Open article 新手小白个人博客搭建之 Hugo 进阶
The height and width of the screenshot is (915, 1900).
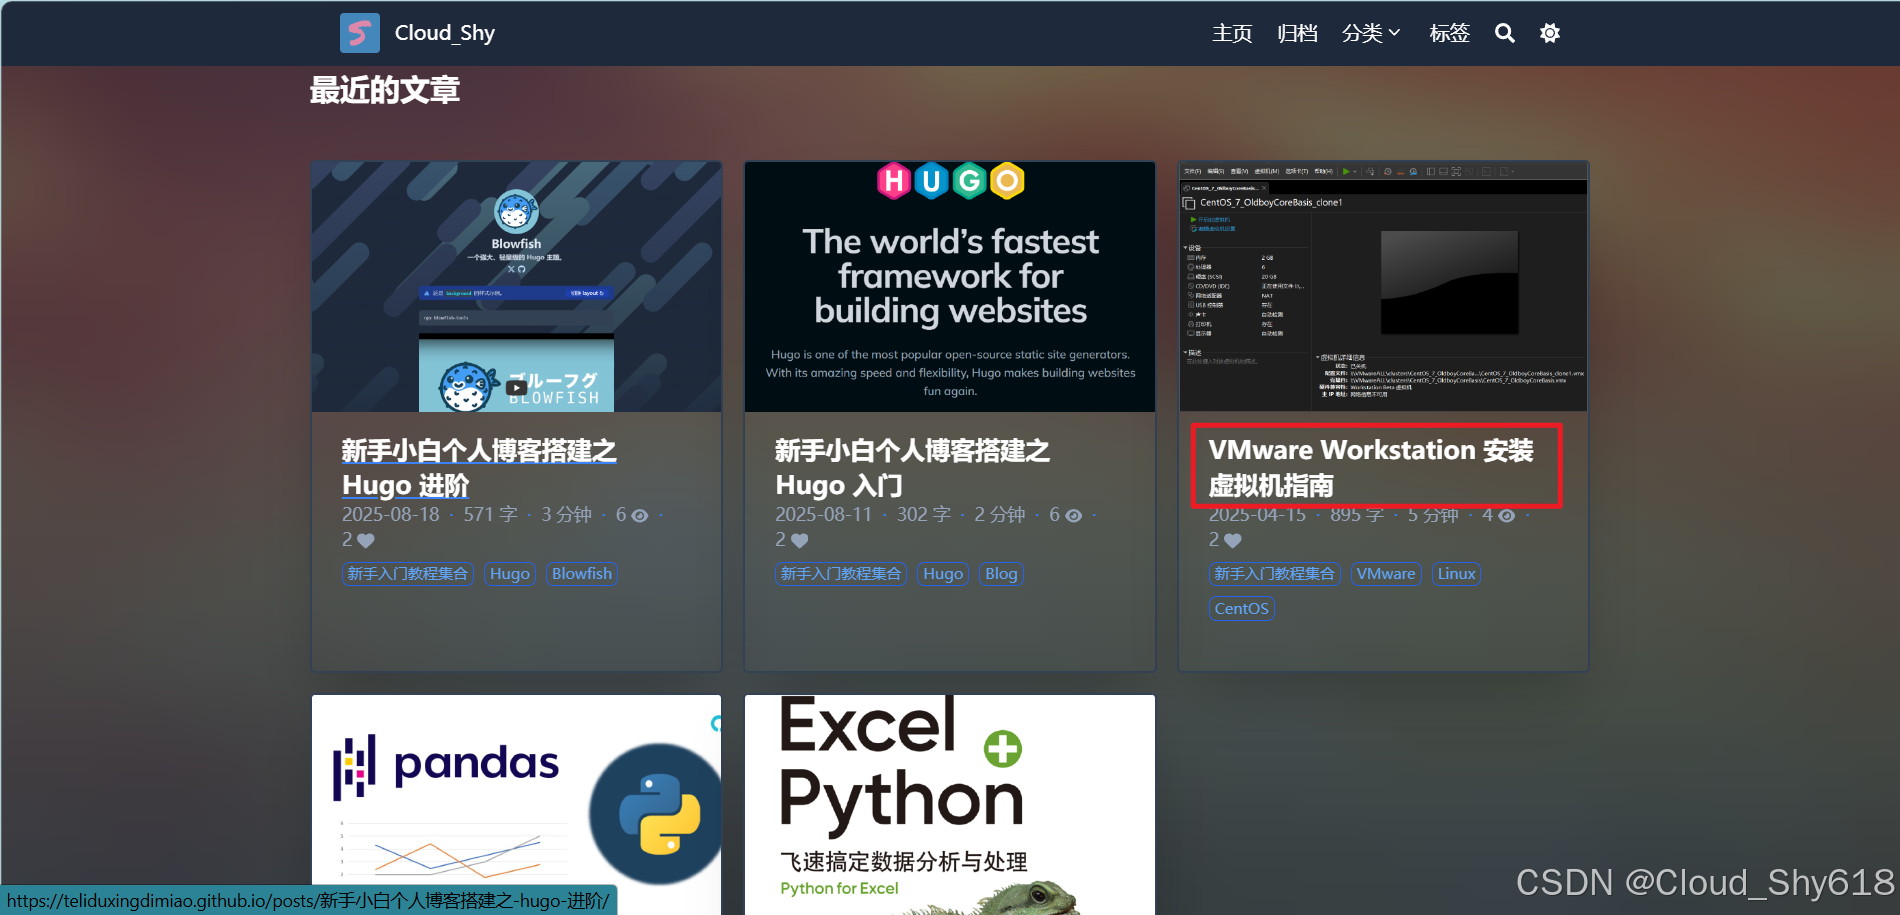[x=479, y=468]
